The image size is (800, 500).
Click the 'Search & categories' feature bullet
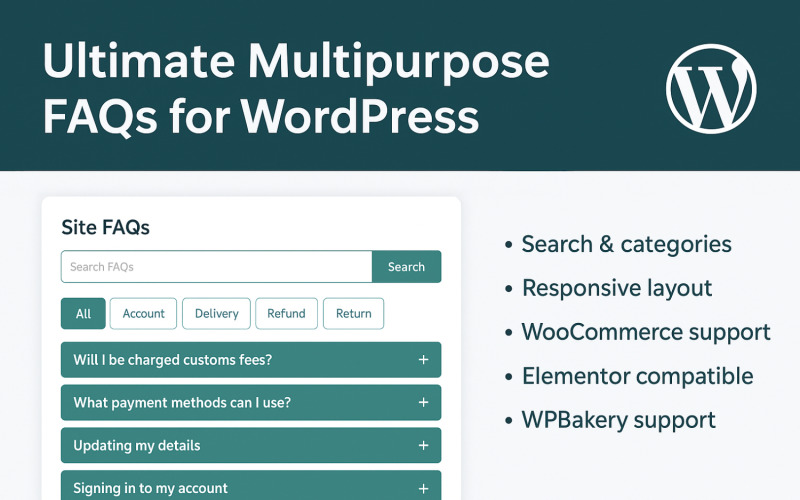(626, 244)
